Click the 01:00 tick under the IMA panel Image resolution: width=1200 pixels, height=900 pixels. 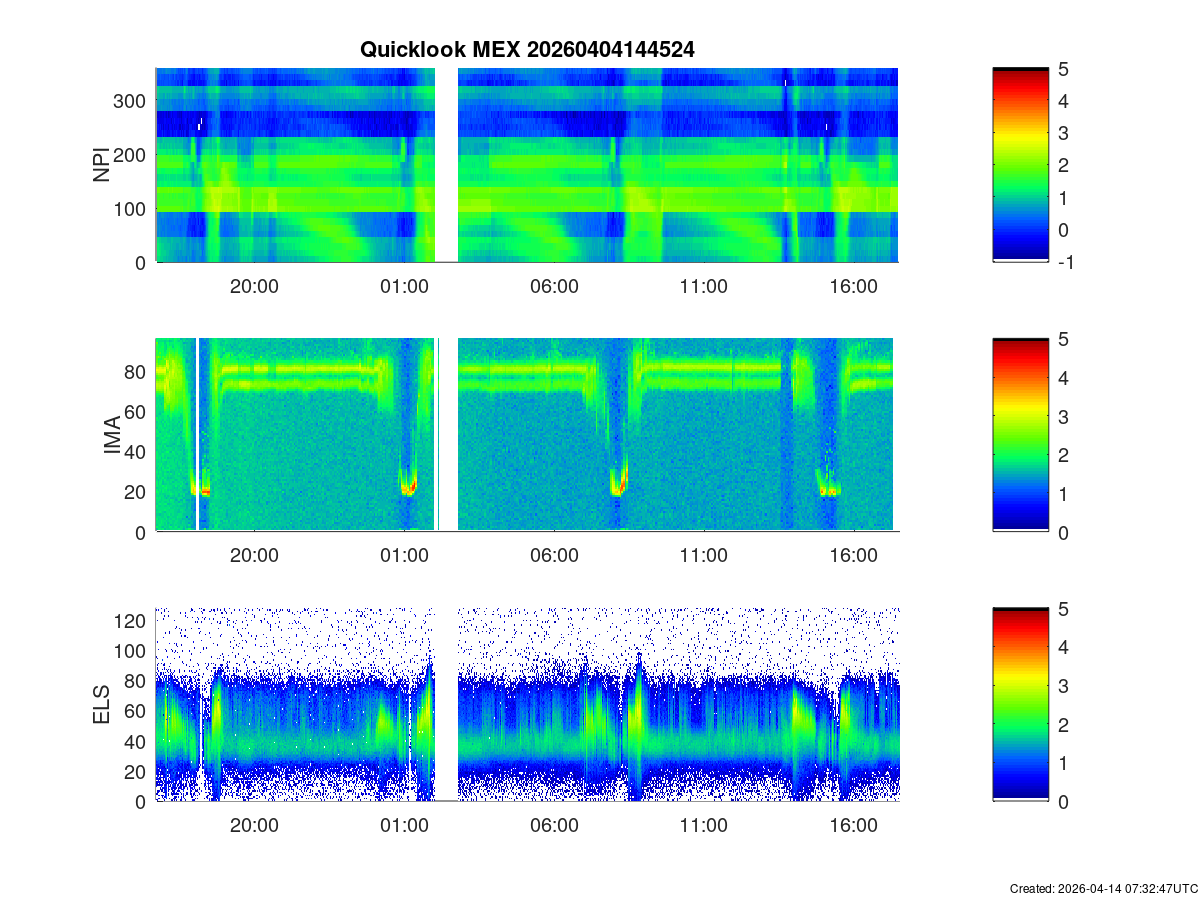(404, 556)
